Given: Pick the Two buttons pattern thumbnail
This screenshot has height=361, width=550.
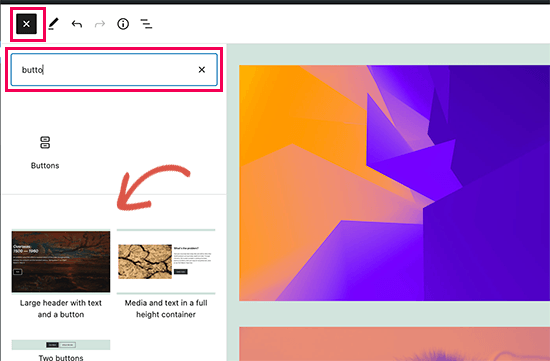Looking at the screenshot, I should point(61,345).
